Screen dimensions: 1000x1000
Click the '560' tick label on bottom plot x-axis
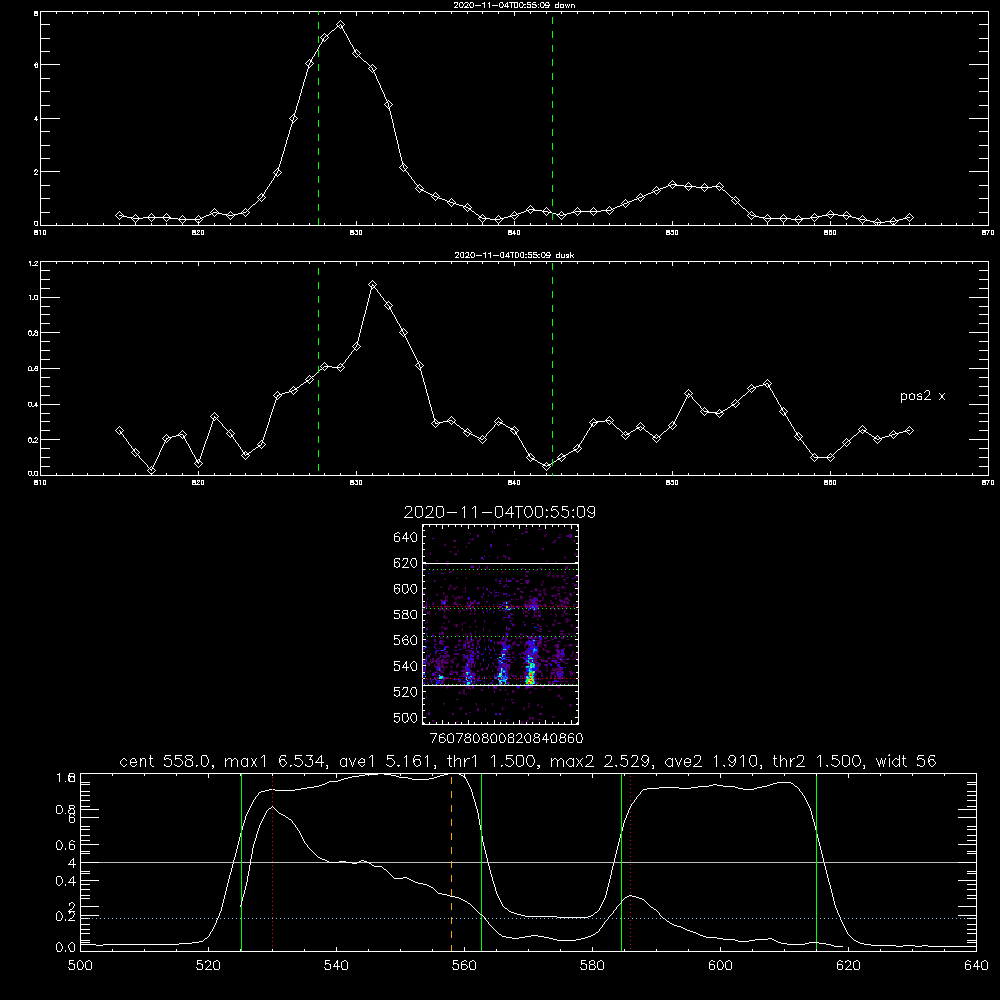pyautogui.click(x=464, y=966)
